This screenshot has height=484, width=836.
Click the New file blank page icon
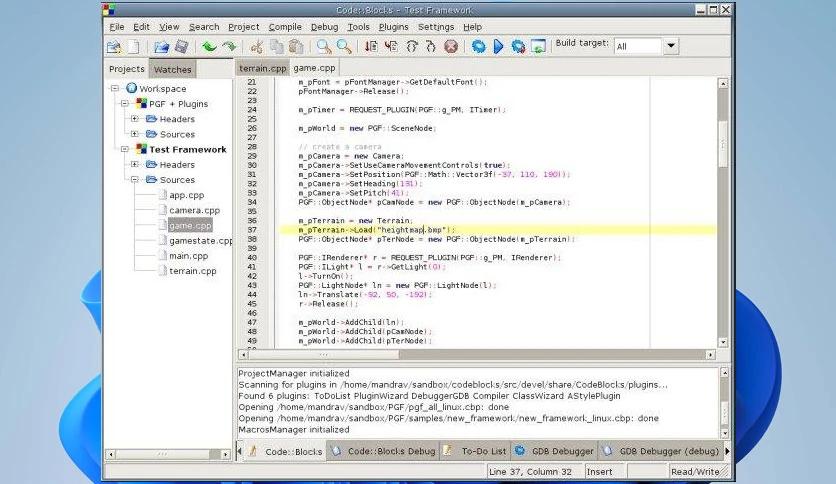coord(133,47)
